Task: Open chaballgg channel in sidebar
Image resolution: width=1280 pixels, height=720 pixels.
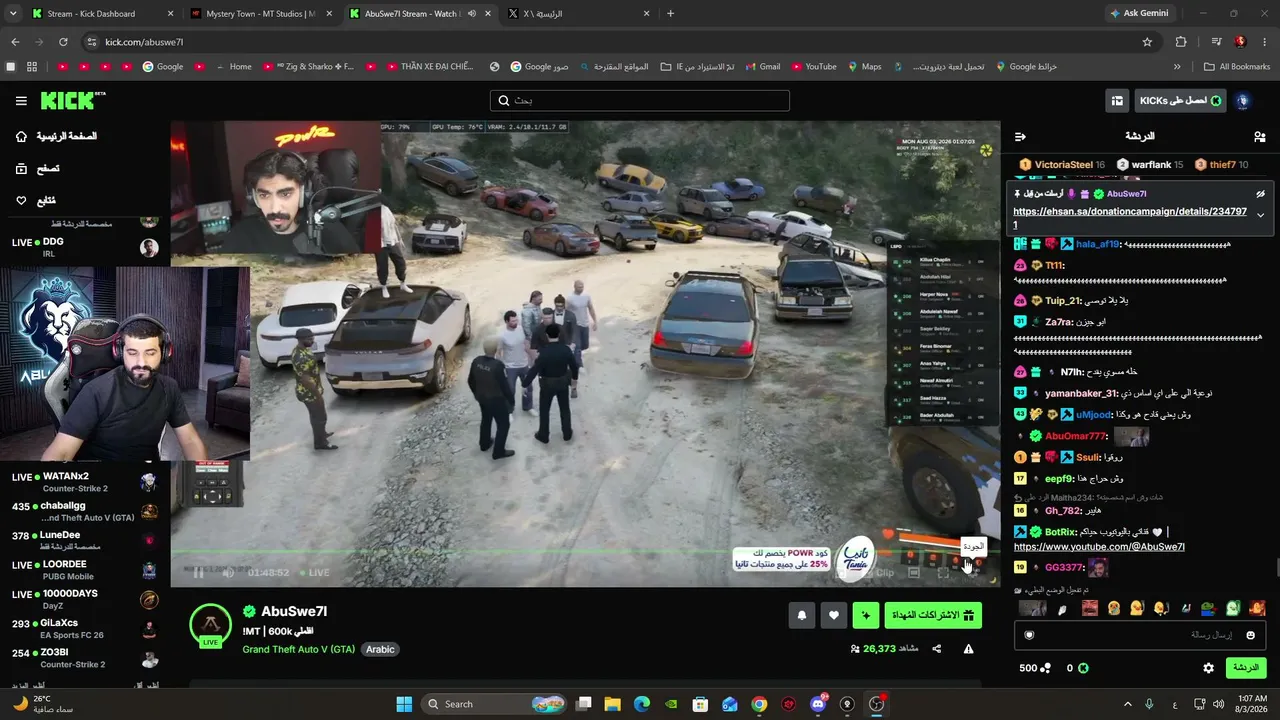Action: coord(84,512)
